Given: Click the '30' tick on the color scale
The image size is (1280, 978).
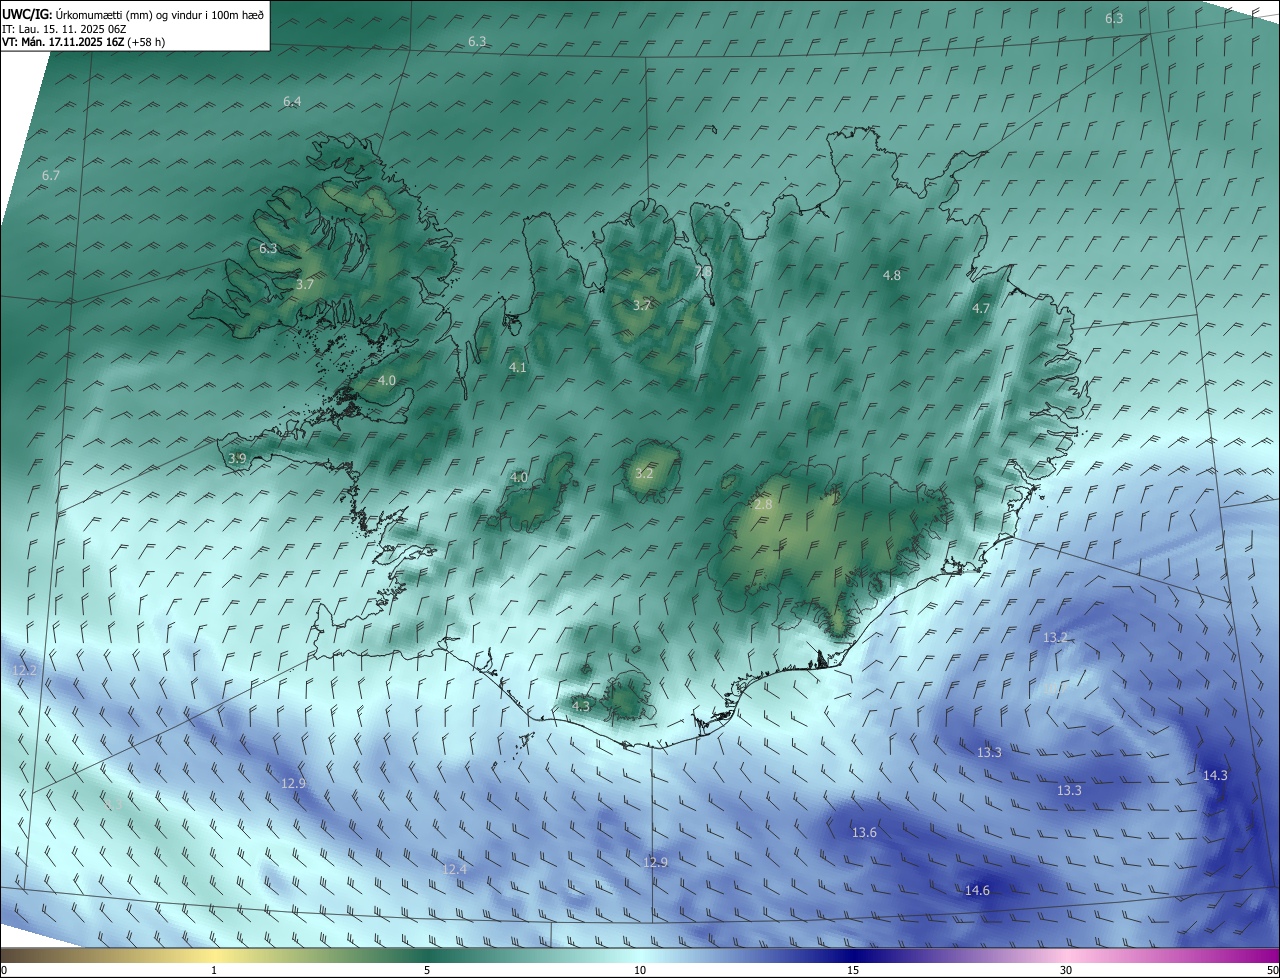Looking at the screenshot, I should point(1066,970).
